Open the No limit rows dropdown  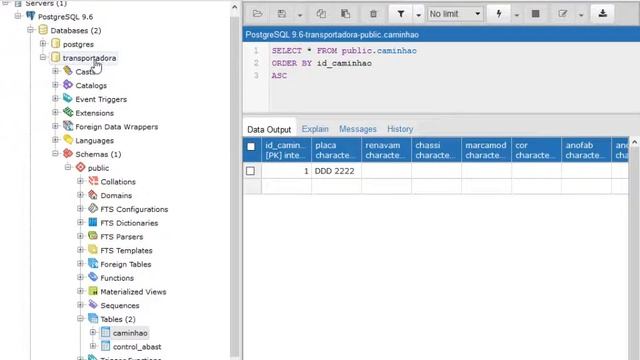[455, 14]
